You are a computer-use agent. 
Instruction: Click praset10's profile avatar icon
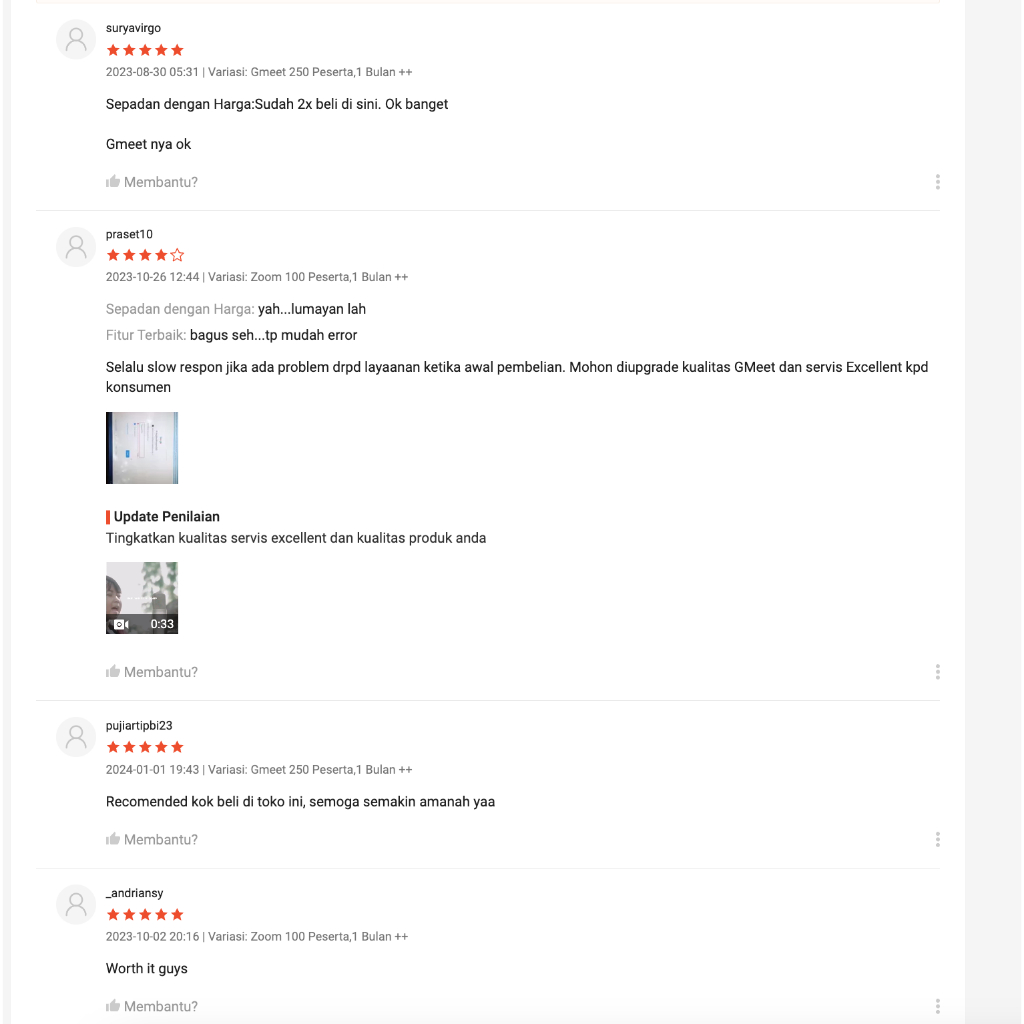point(76,247)
